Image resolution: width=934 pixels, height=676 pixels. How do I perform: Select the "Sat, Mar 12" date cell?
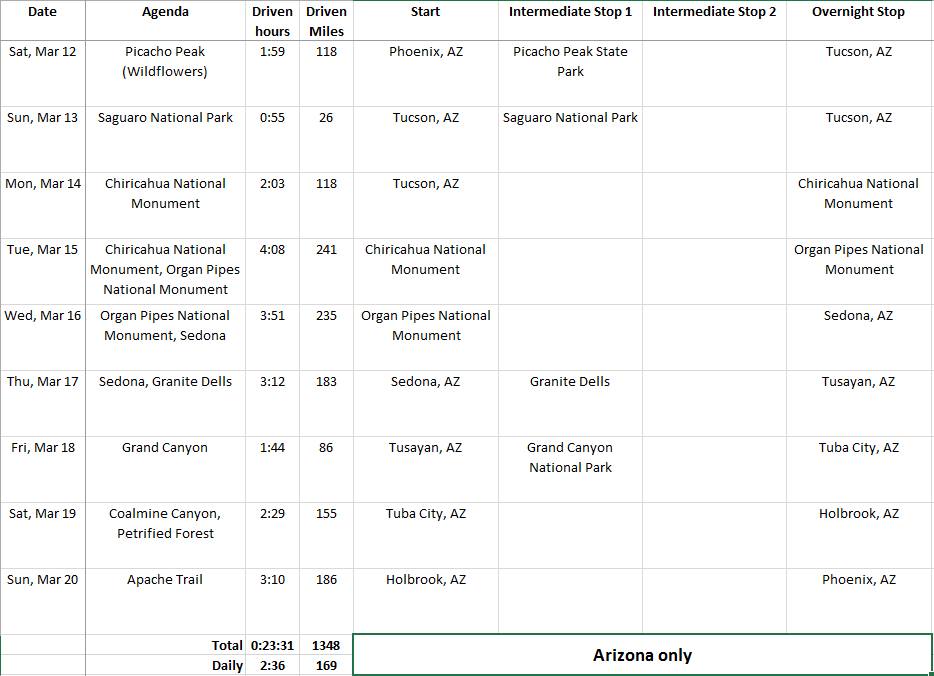42,52
